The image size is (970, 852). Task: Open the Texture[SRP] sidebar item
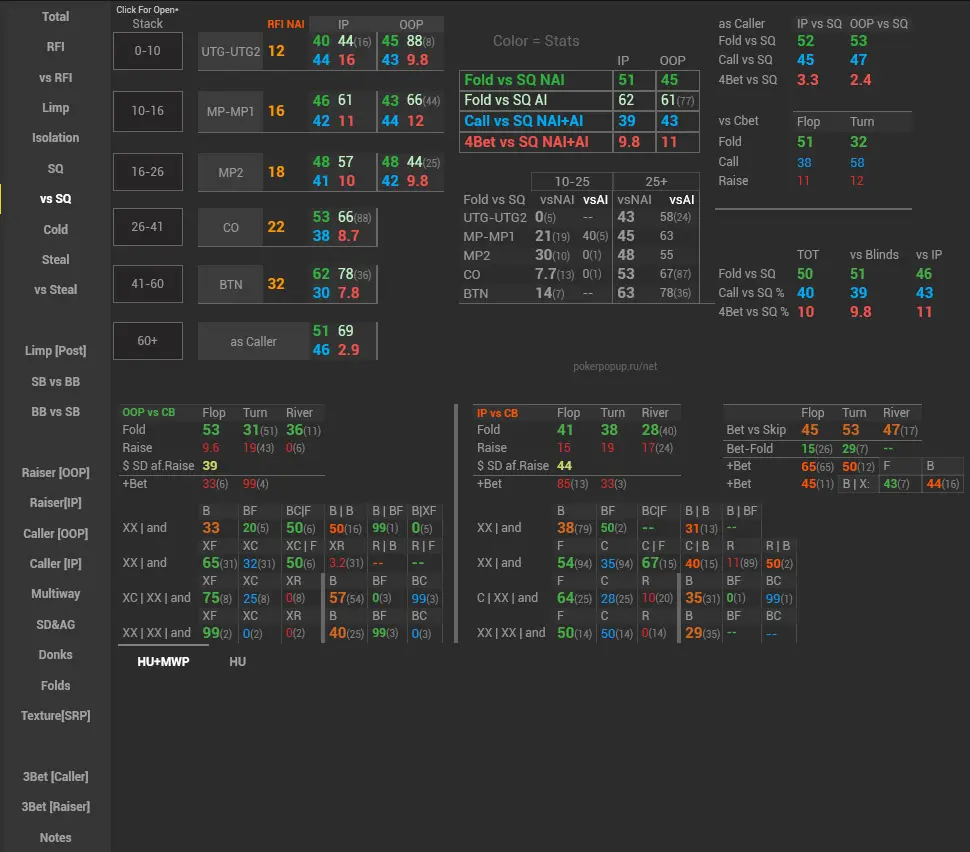[55, 715]
